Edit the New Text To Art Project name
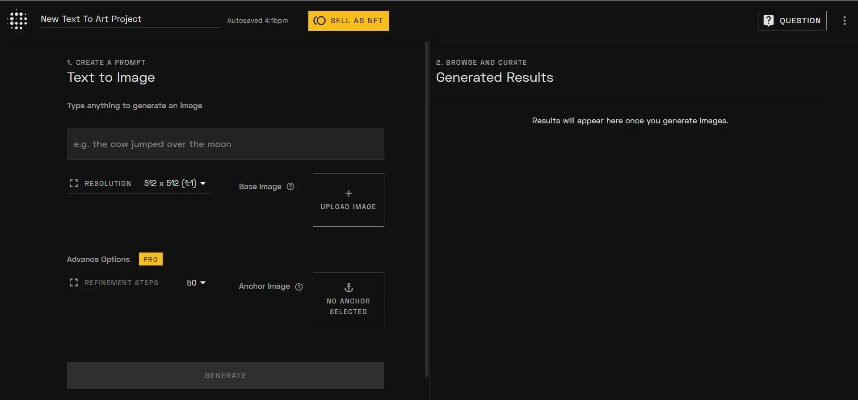 tap(129, 19)
